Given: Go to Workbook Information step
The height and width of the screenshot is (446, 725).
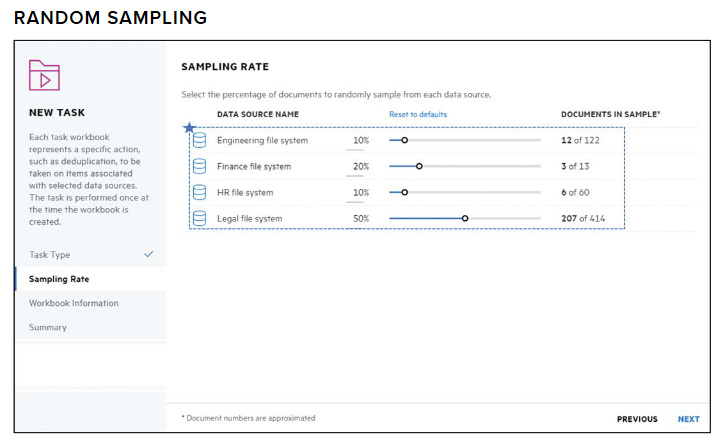Looking at the screenshot, I should 73,303.
